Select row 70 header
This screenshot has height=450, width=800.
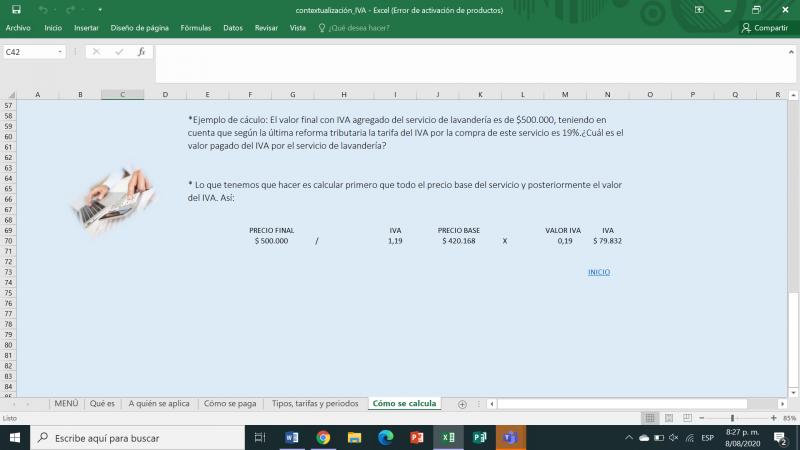(8, 241)
